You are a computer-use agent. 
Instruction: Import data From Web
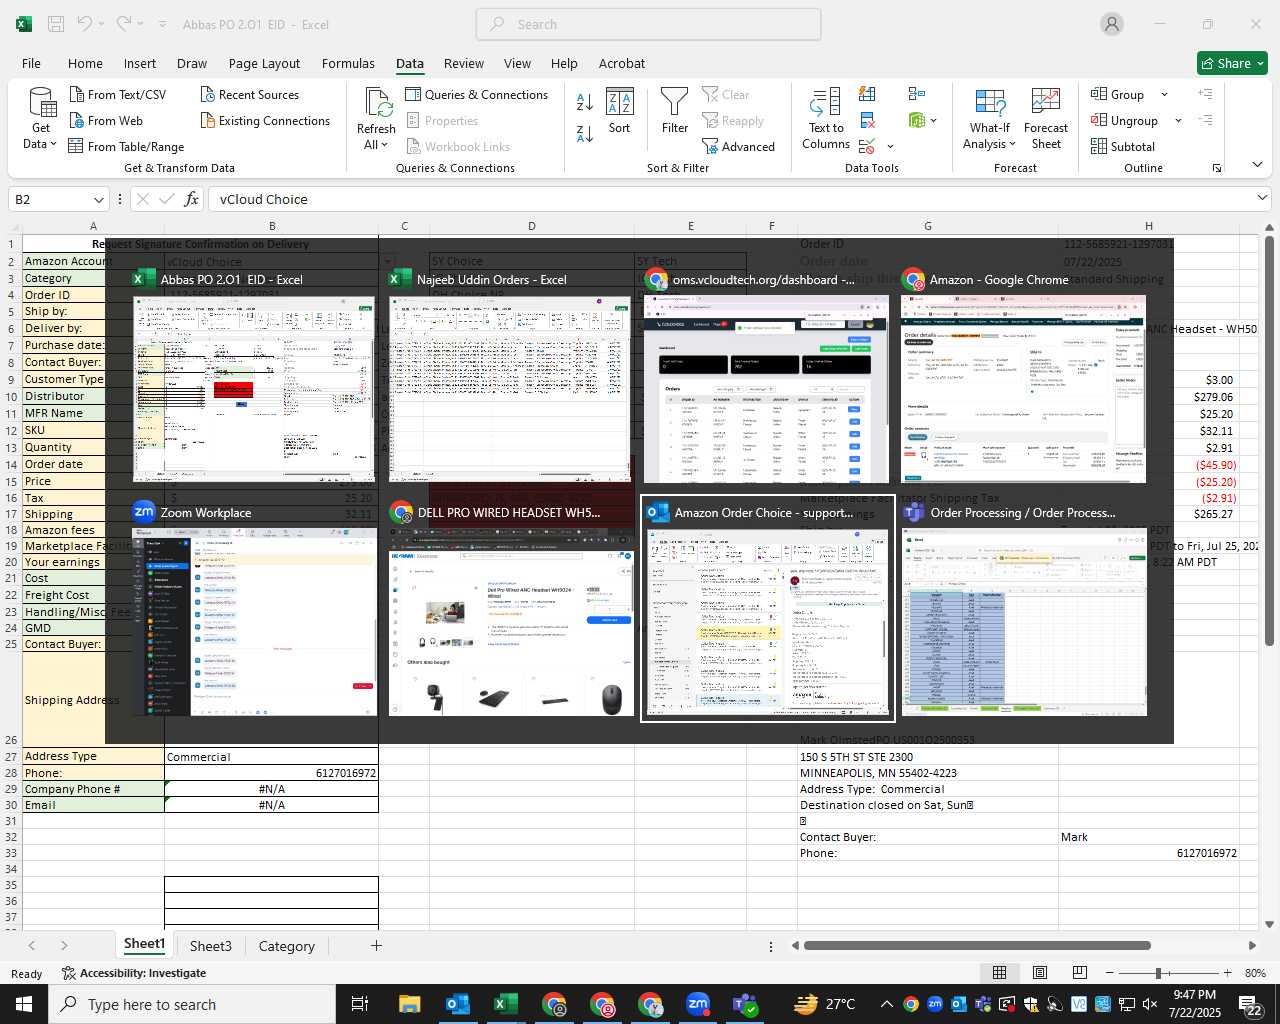[105, 120]
